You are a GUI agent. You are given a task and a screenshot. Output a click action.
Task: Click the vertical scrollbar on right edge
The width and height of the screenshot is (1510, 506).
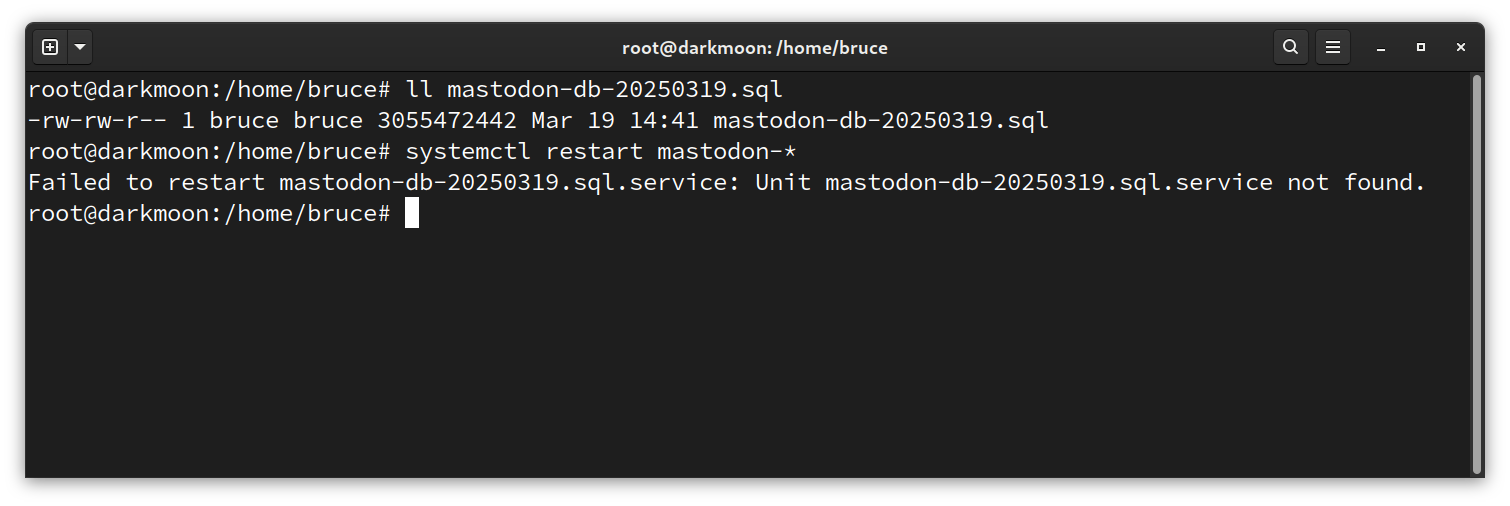[x=1477, y=274]
